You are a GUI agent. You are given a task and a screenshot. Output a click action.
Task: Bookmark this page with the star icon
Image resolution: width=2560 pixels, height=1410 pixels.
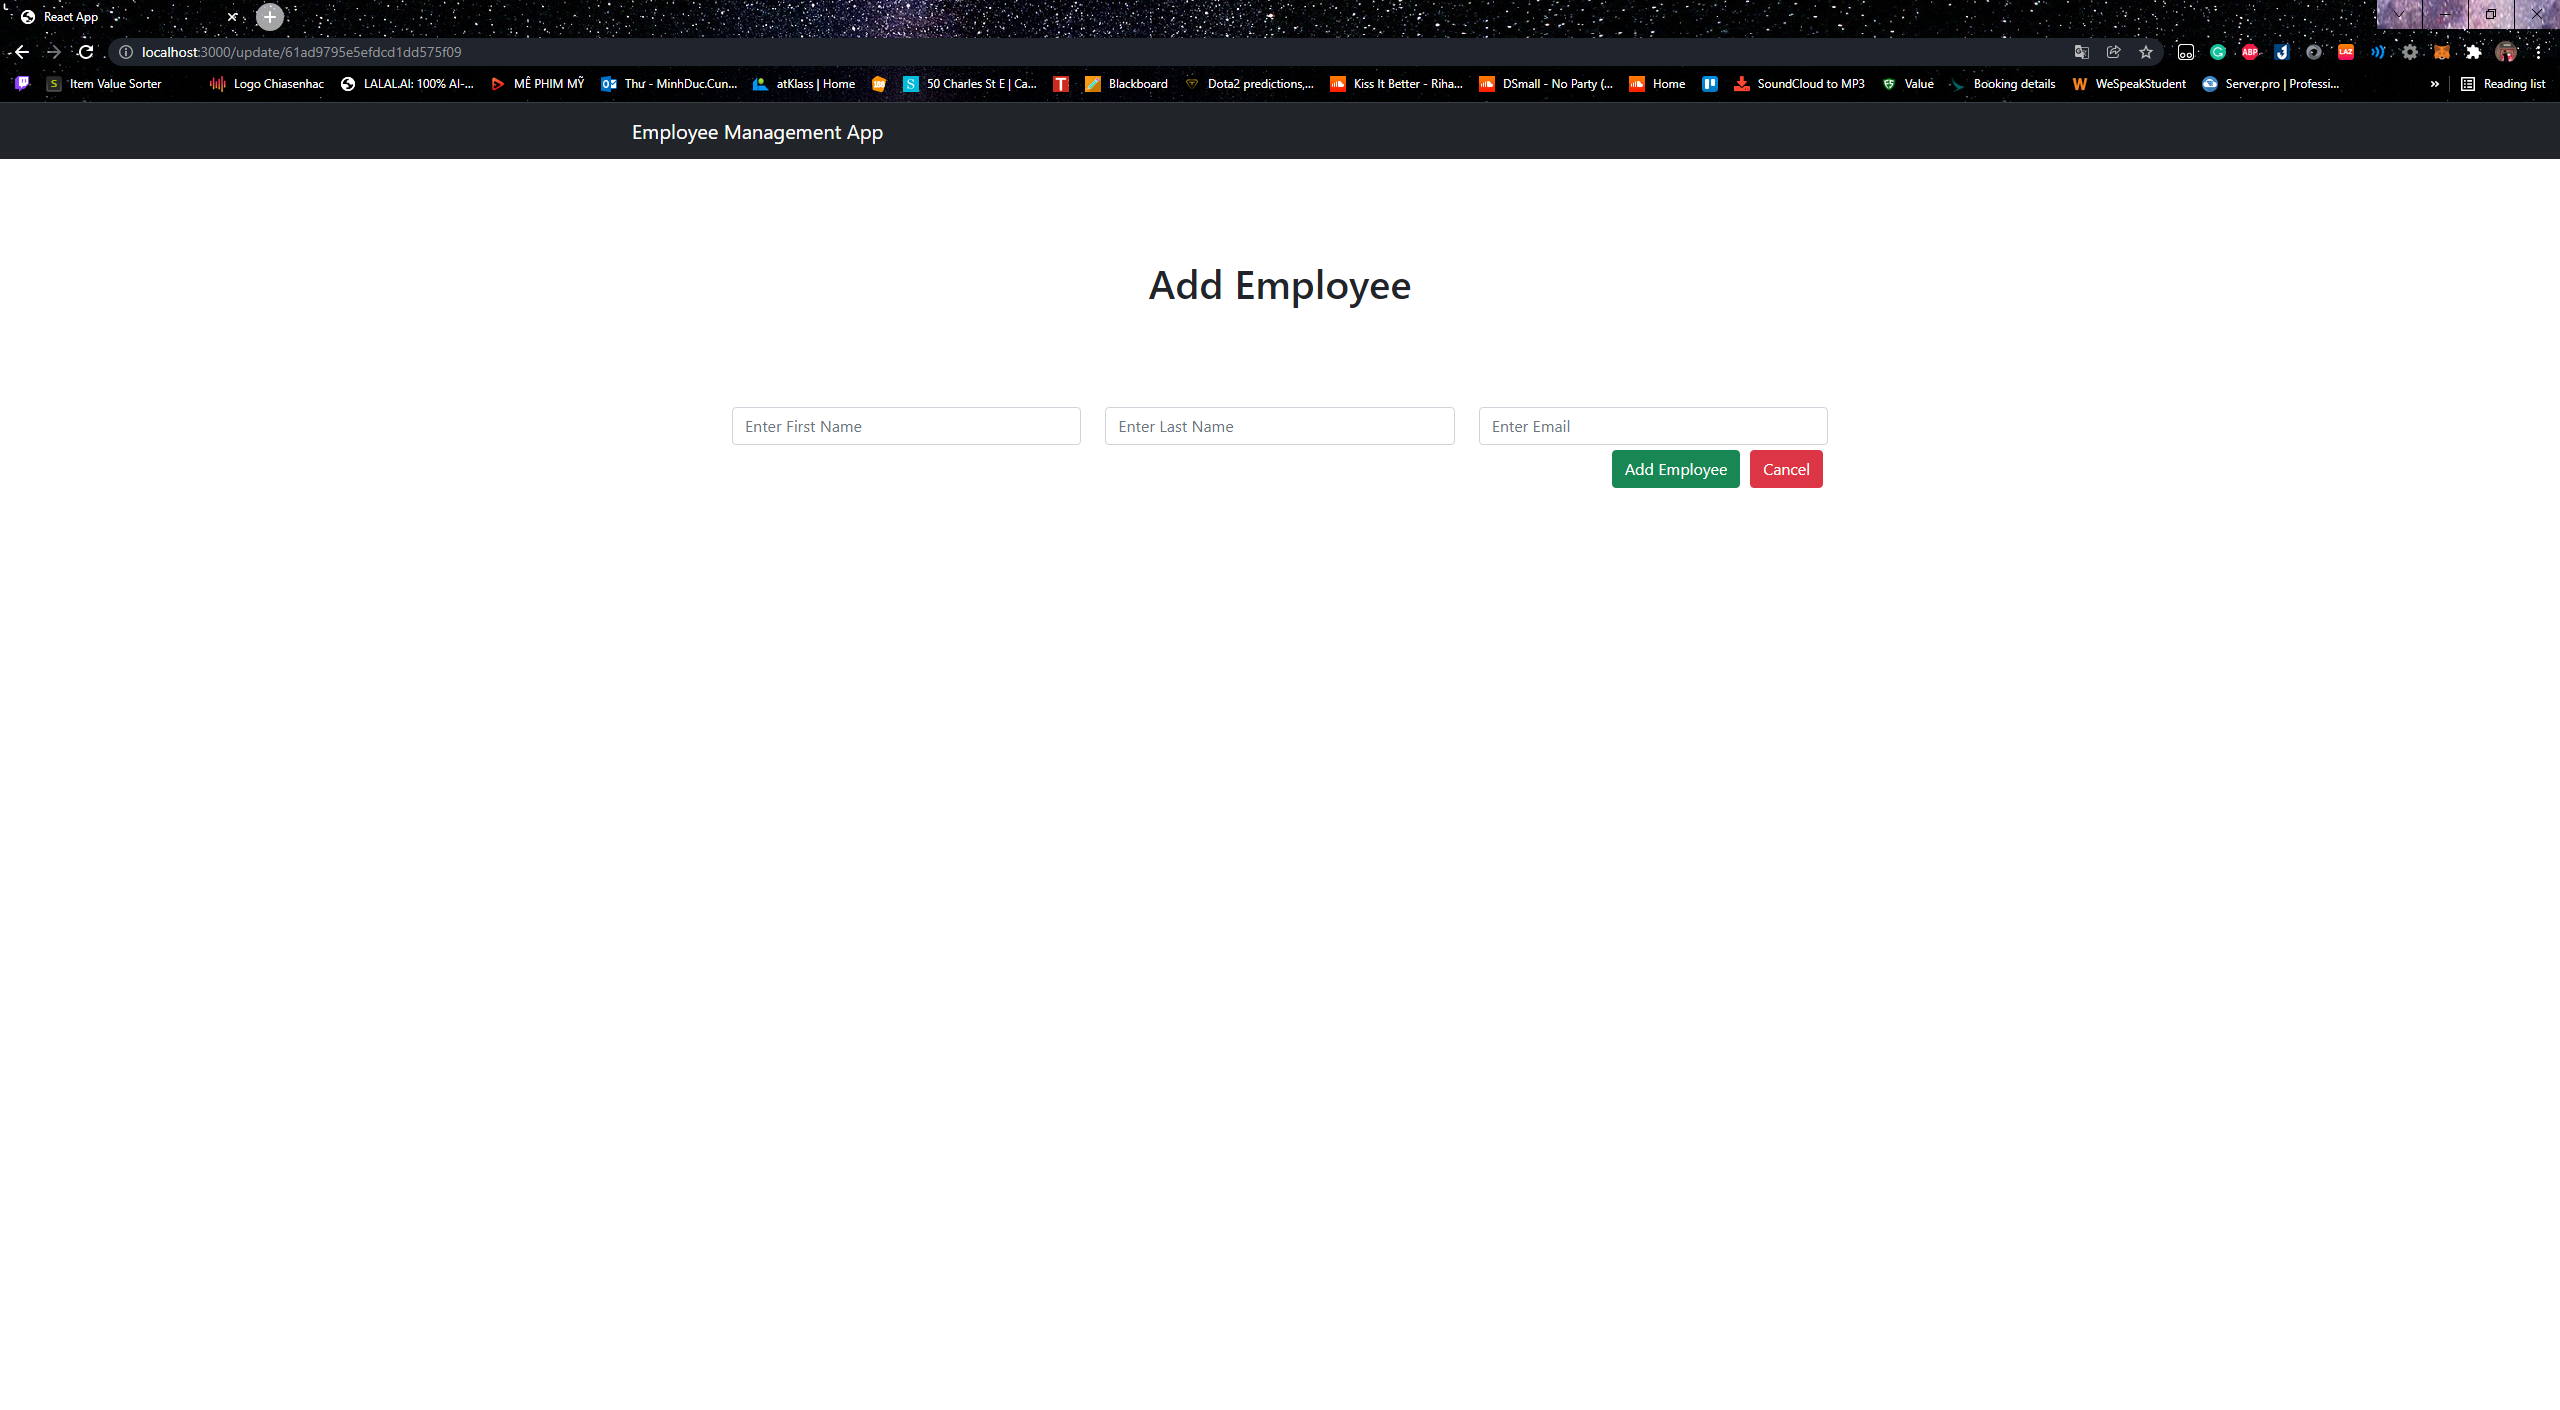[2144, 52]
